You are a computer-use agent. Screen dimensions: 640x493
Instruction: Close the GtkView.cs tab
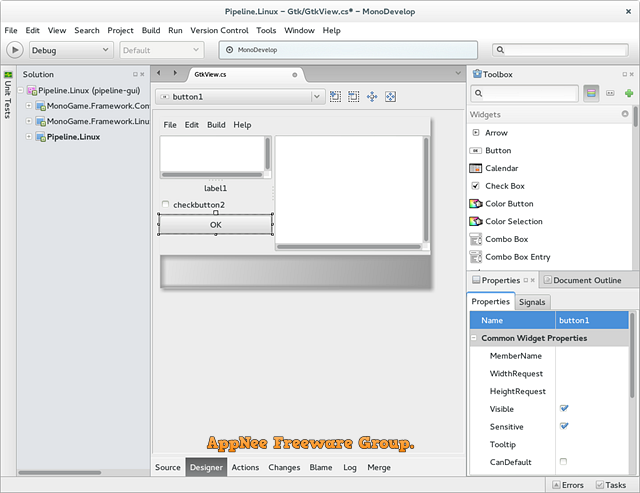click(295, 75)
